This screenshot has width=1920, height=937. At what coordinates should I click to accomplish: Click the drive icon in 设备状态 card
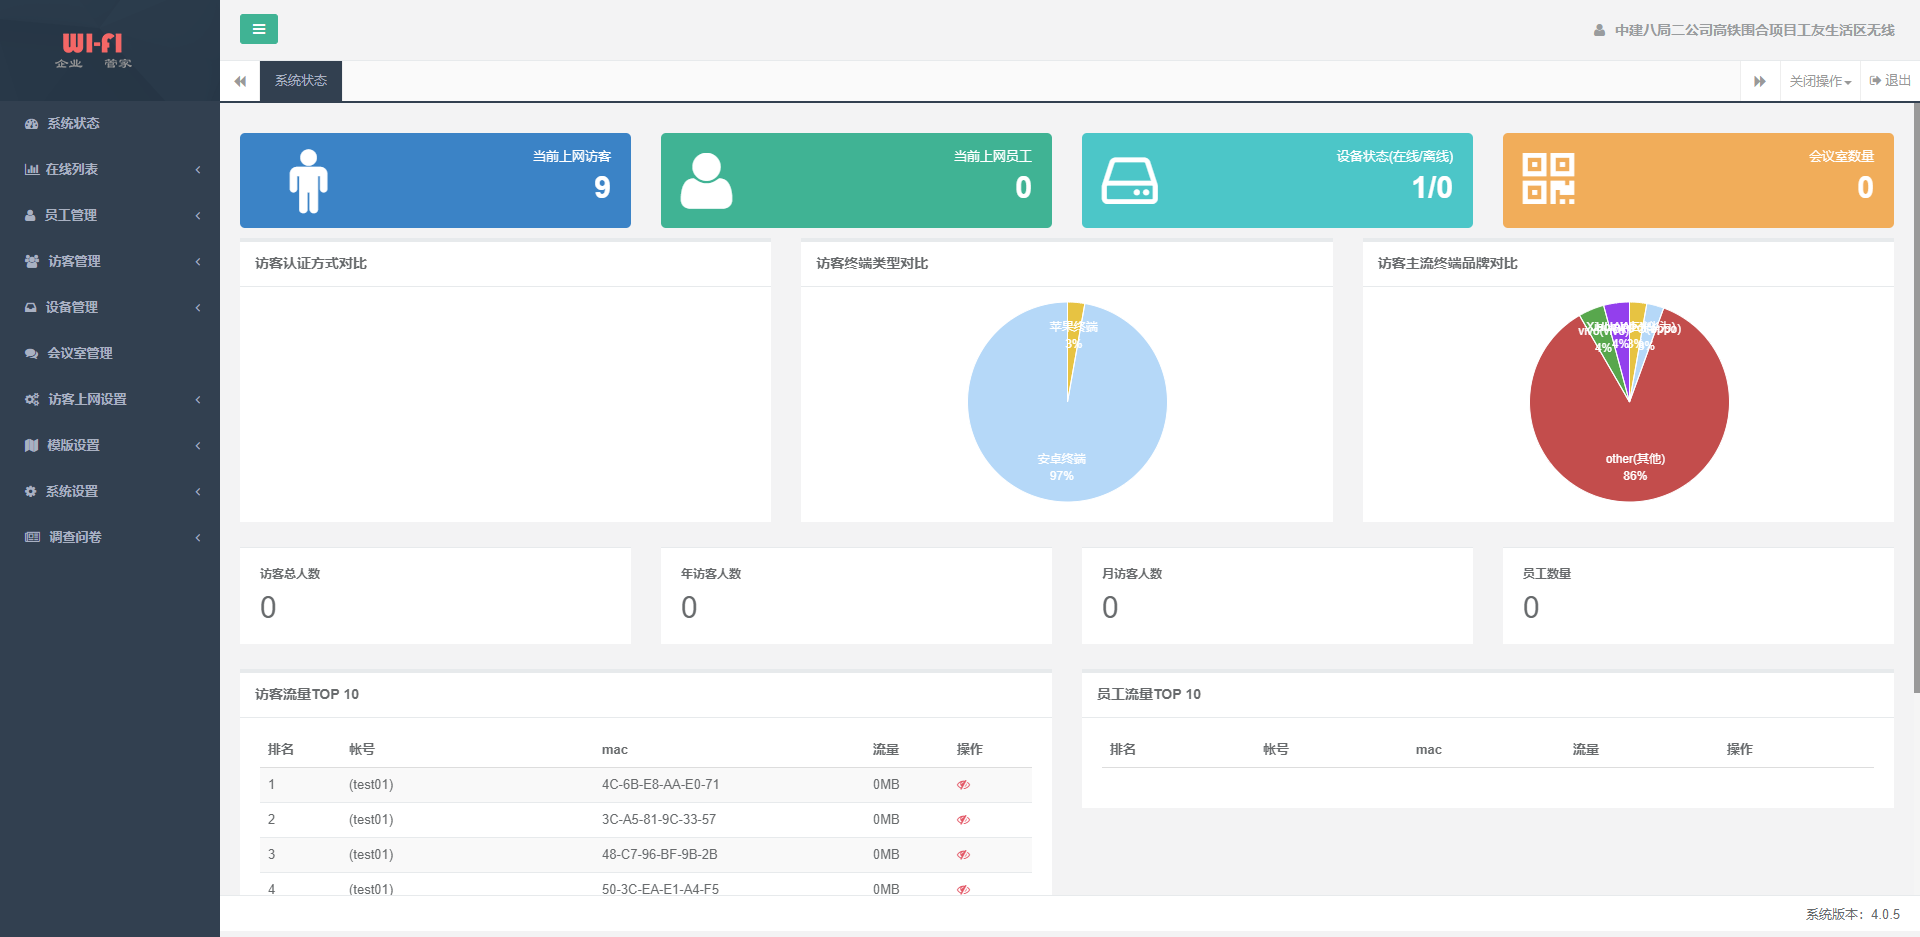click(1130, 181)
